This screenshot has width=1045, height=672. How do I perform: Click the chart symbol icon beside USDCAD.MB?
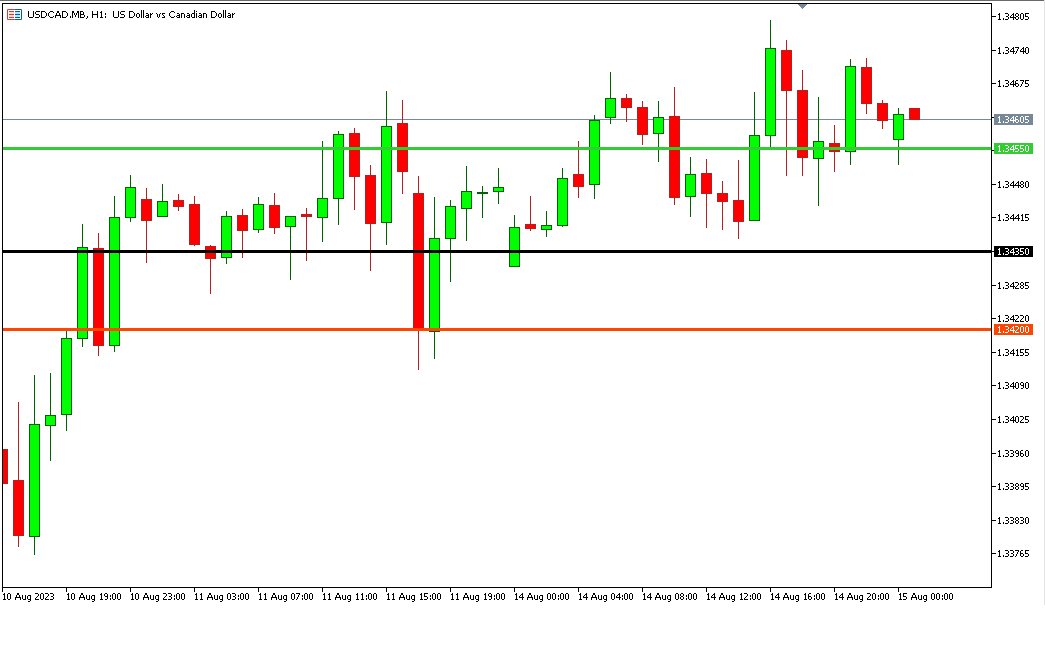point(14,15)
